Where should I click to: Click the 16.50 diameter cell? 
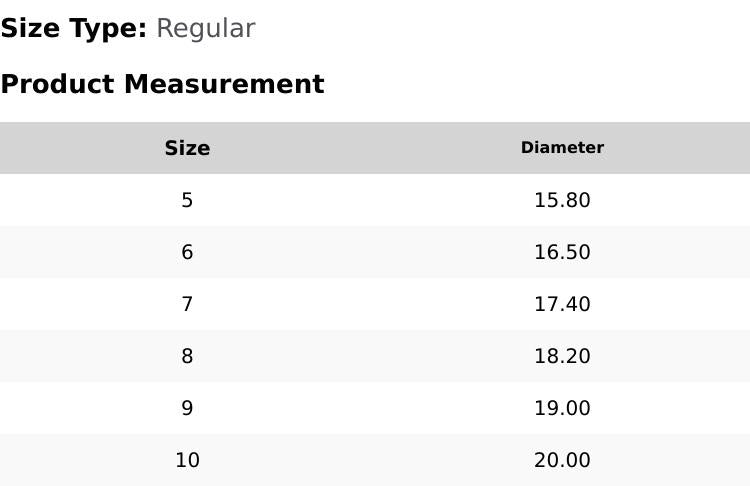pos(562,252)
